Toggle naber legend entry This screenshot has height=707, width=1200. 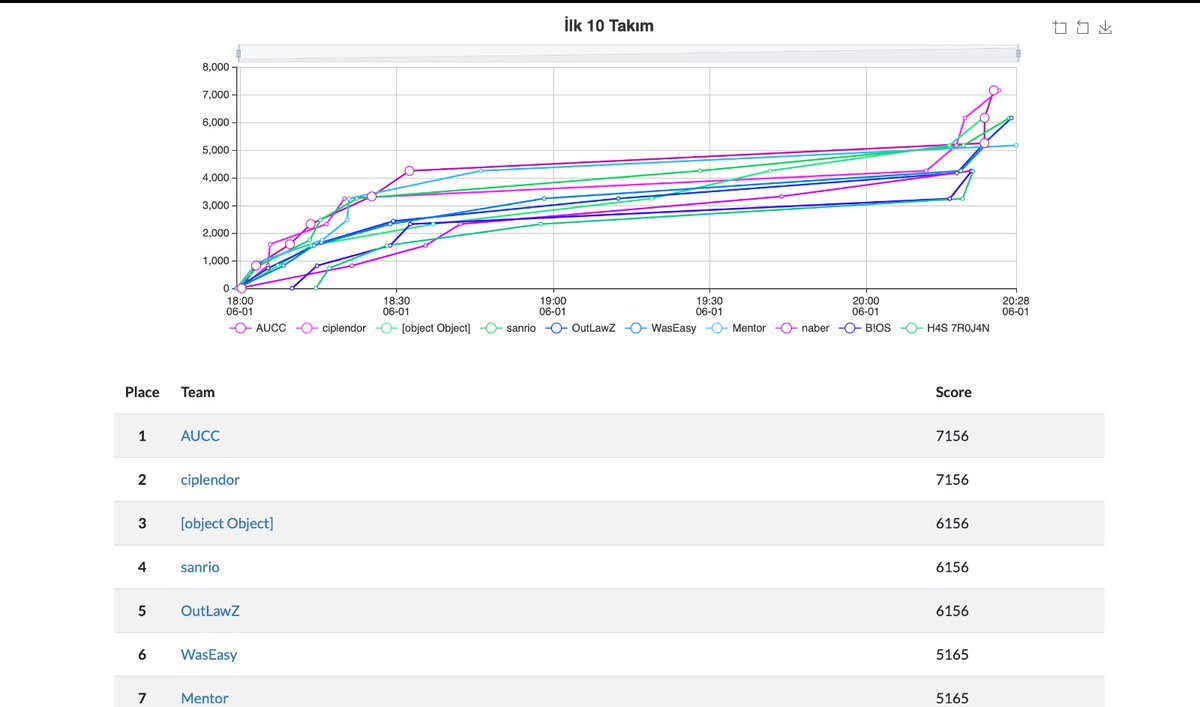[x=802, y=327]
